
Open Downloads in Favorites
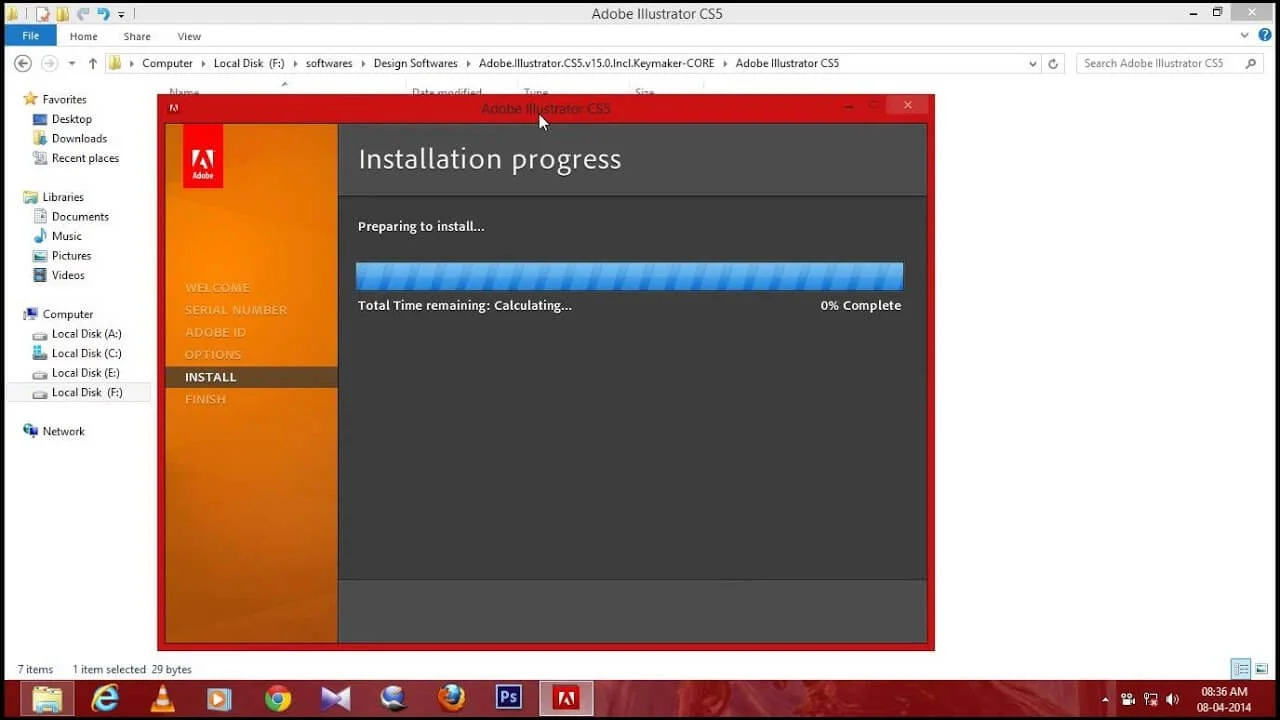(x=79, y=138)
